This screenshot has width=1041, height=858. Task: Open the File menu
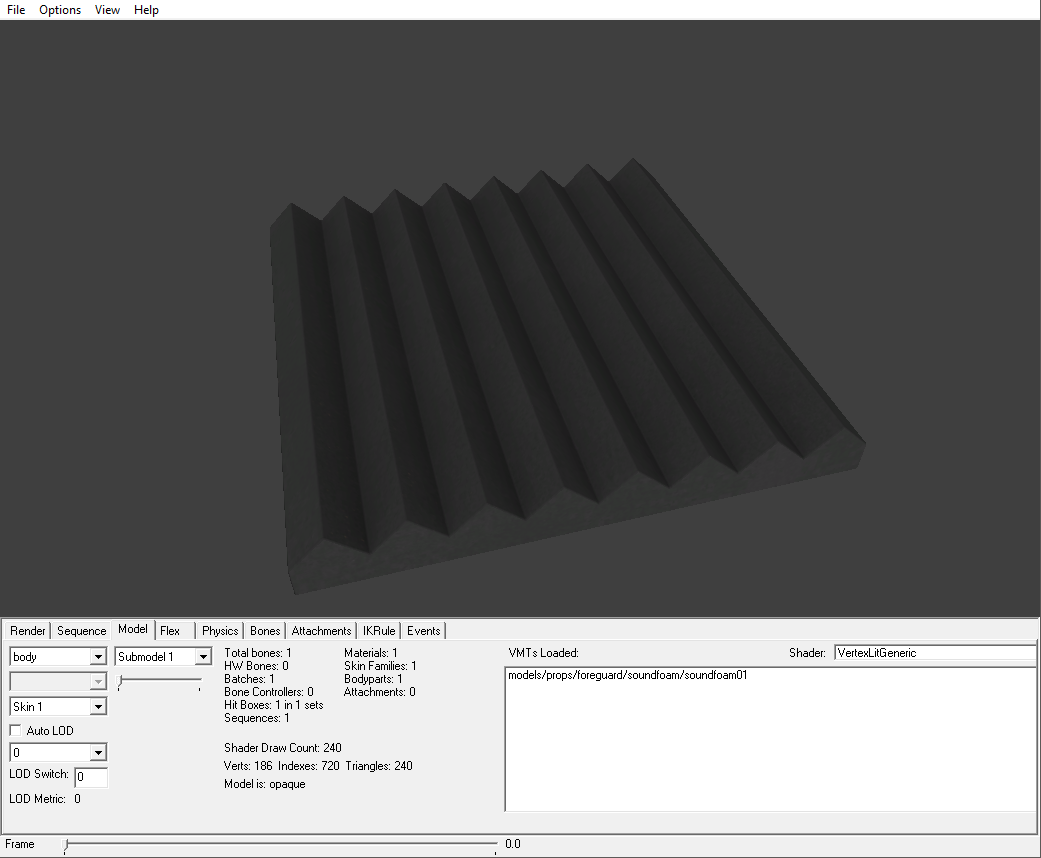point(16,10)
